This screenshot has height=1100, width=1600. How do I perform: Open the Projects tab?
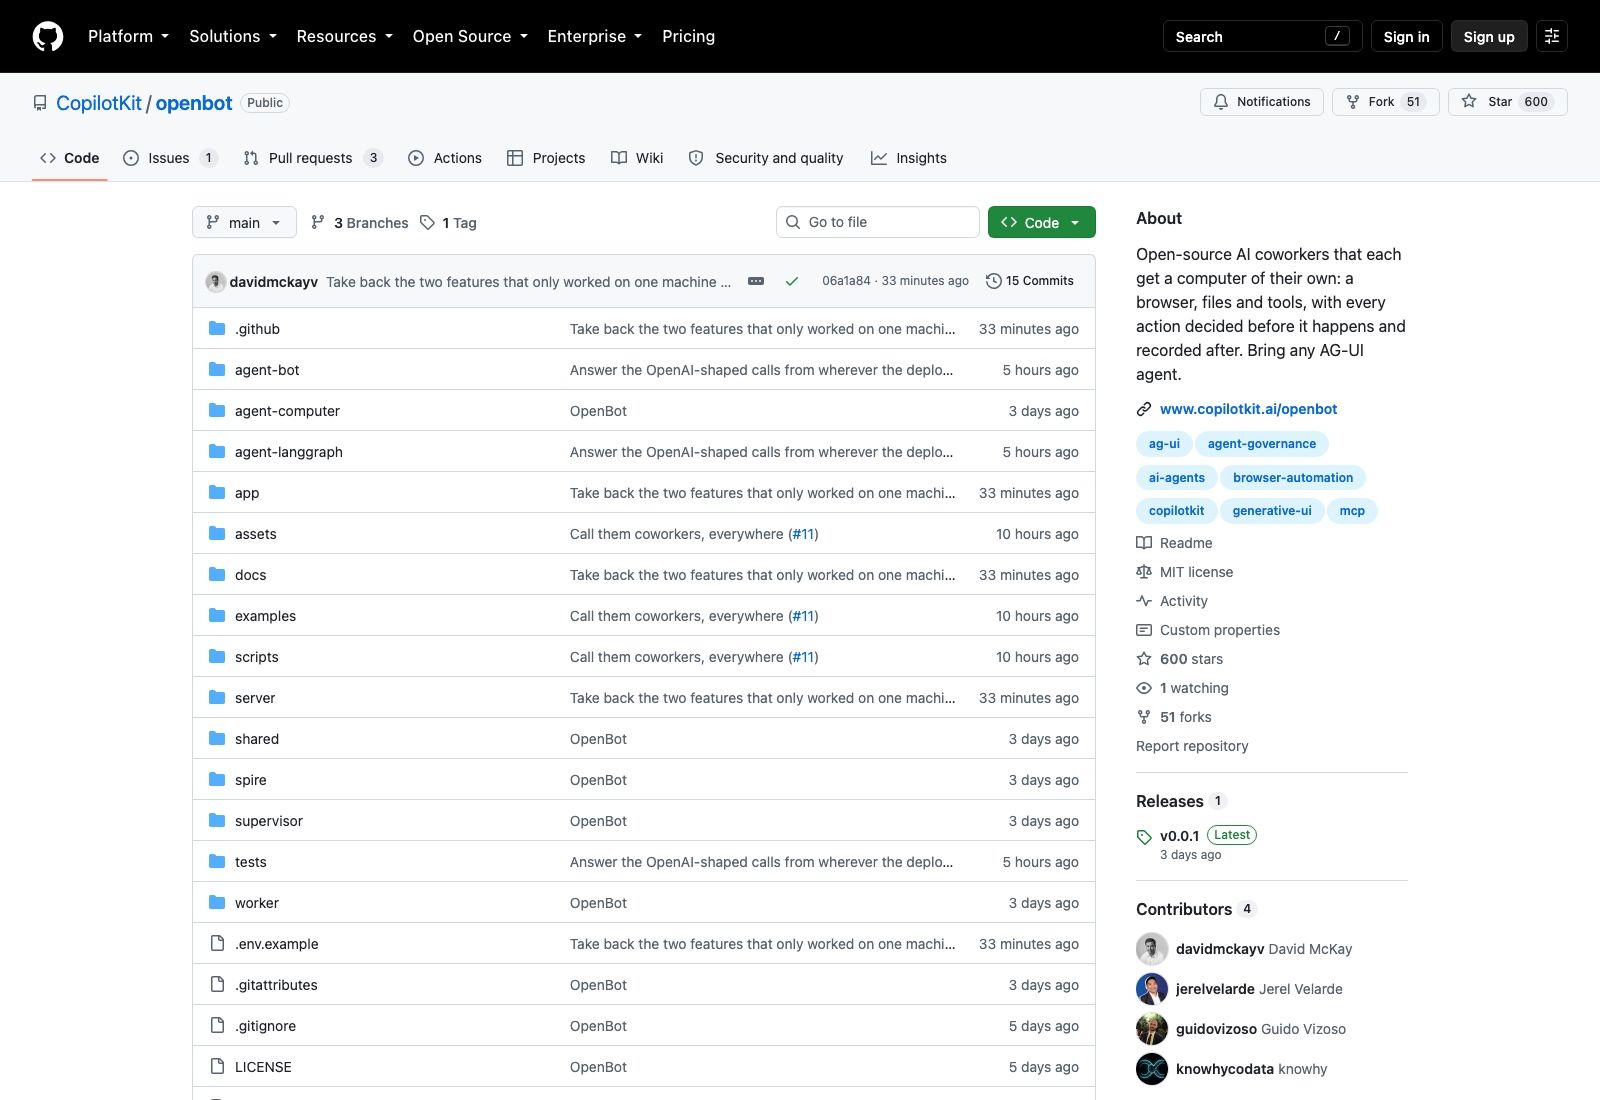click(546, 158)
